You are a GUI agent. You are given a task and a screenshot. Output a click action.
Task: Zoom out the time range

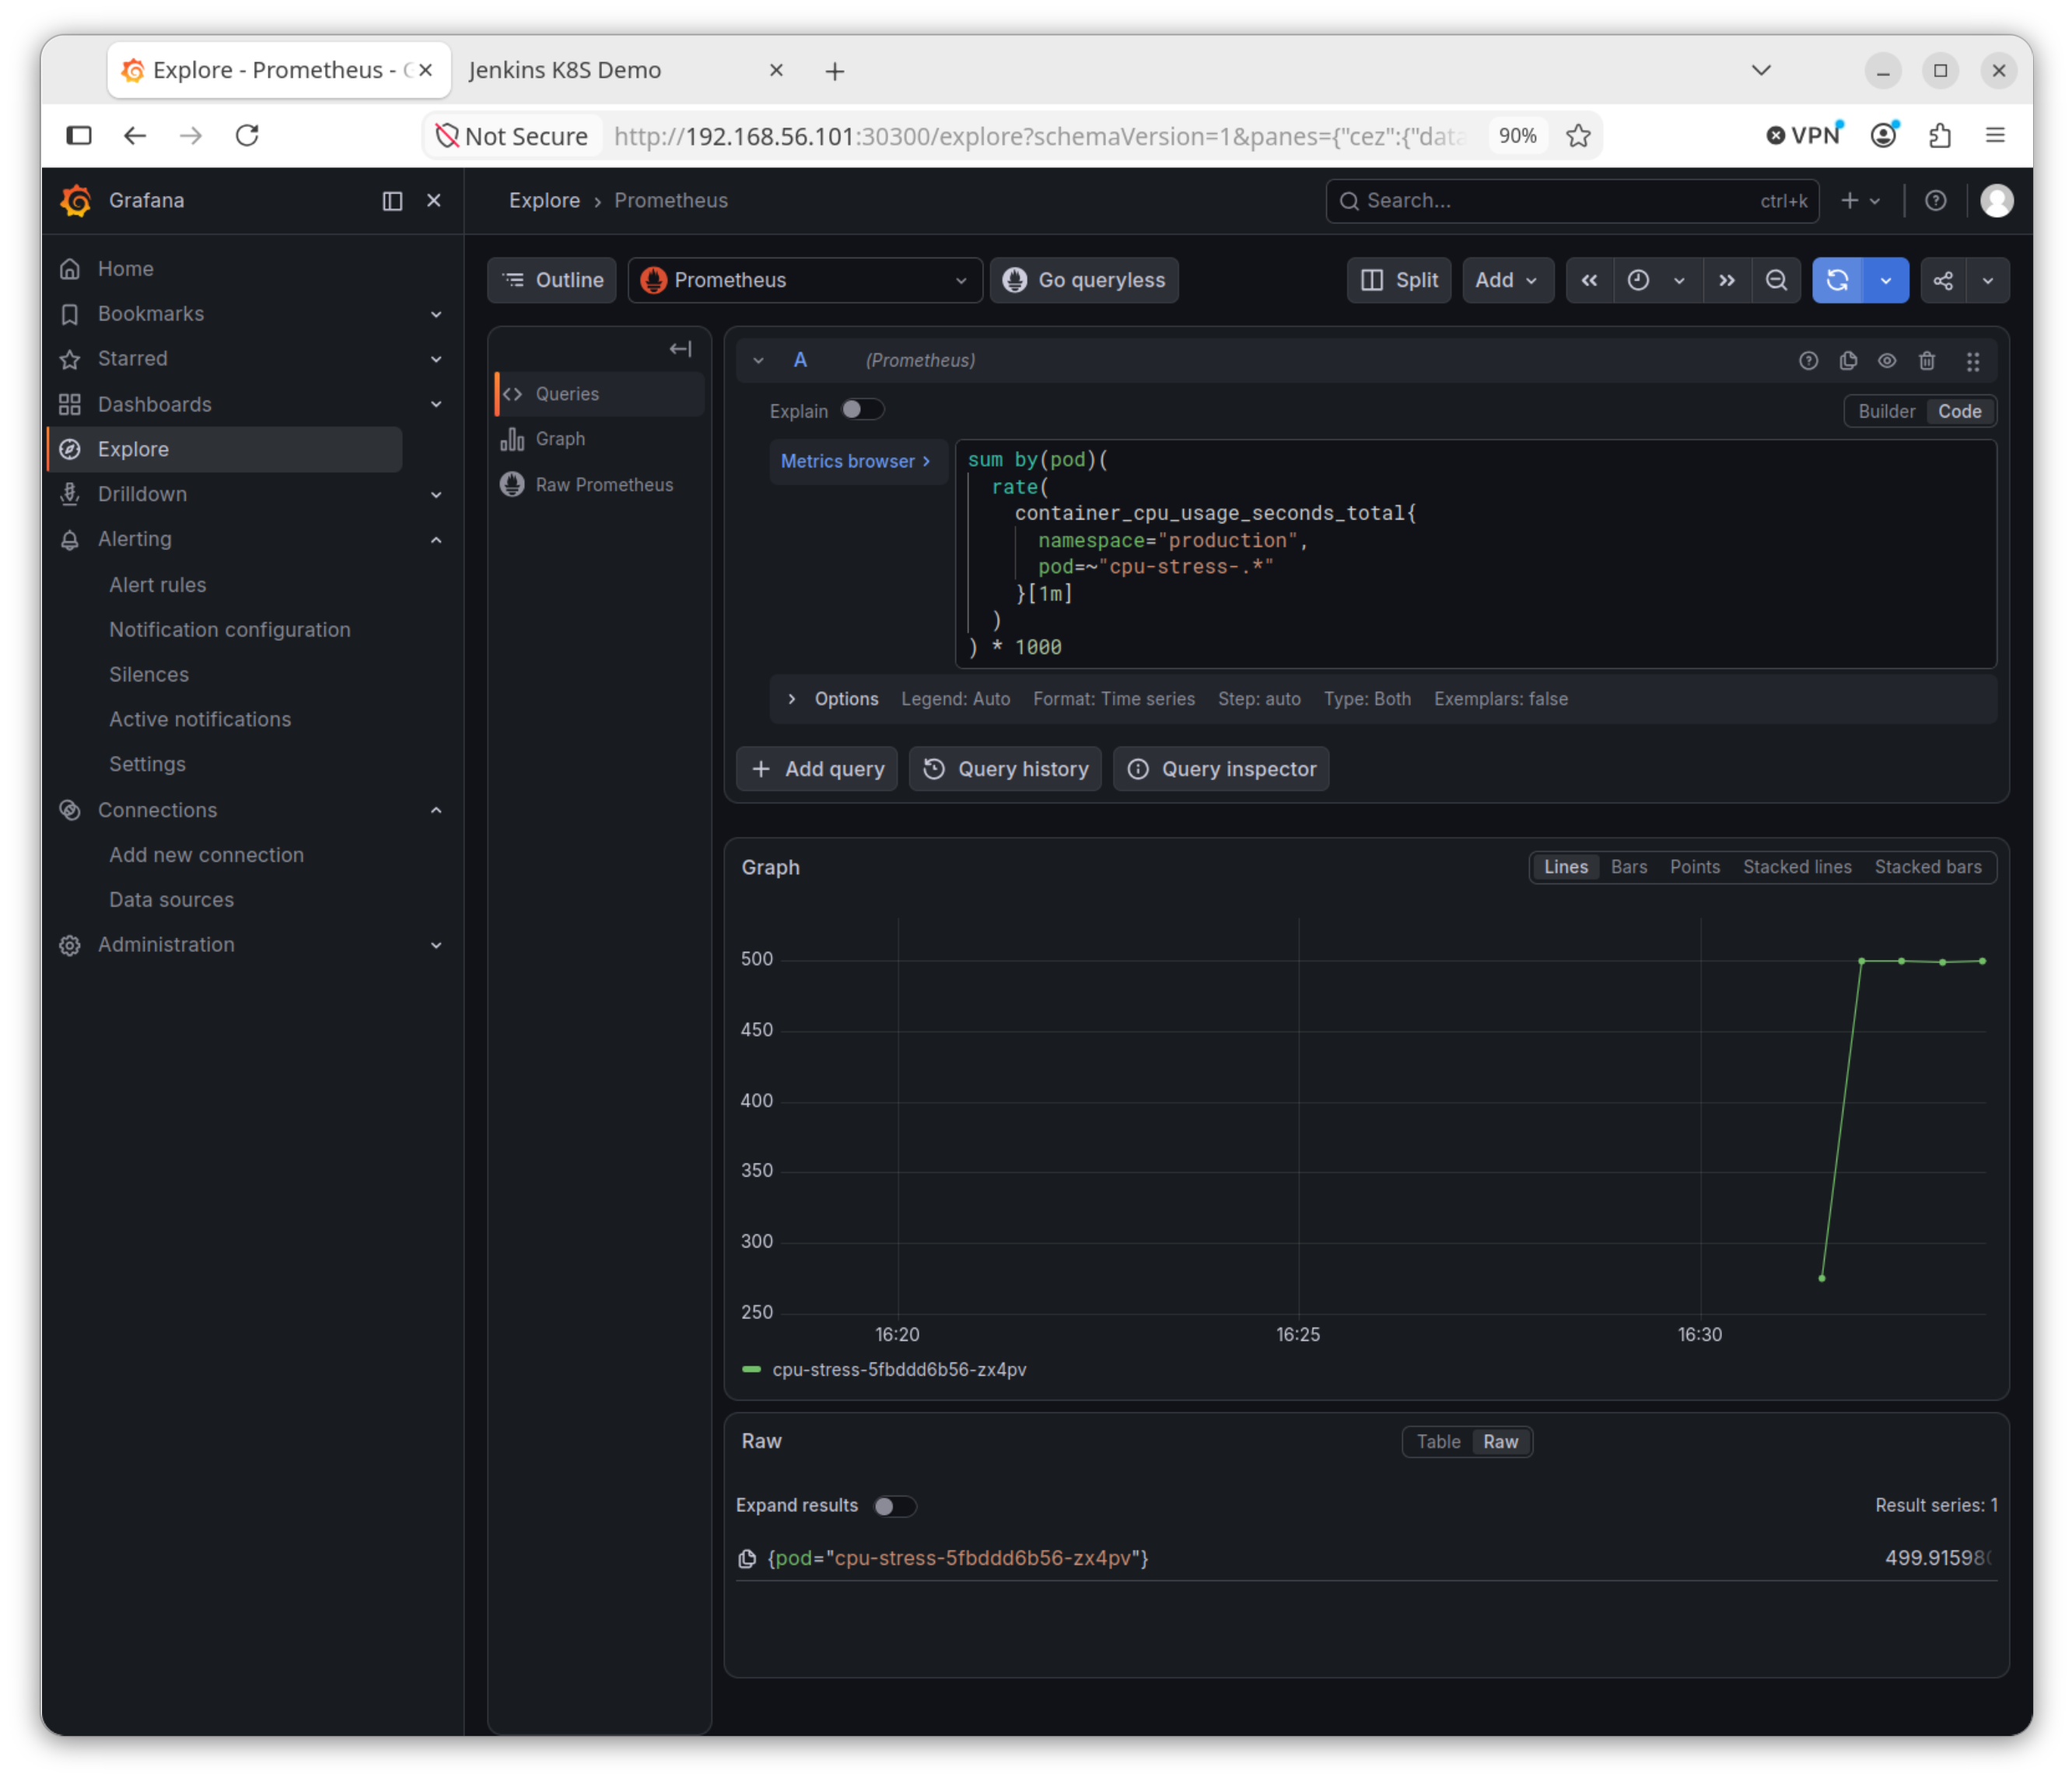click(x=1776, y=280)
